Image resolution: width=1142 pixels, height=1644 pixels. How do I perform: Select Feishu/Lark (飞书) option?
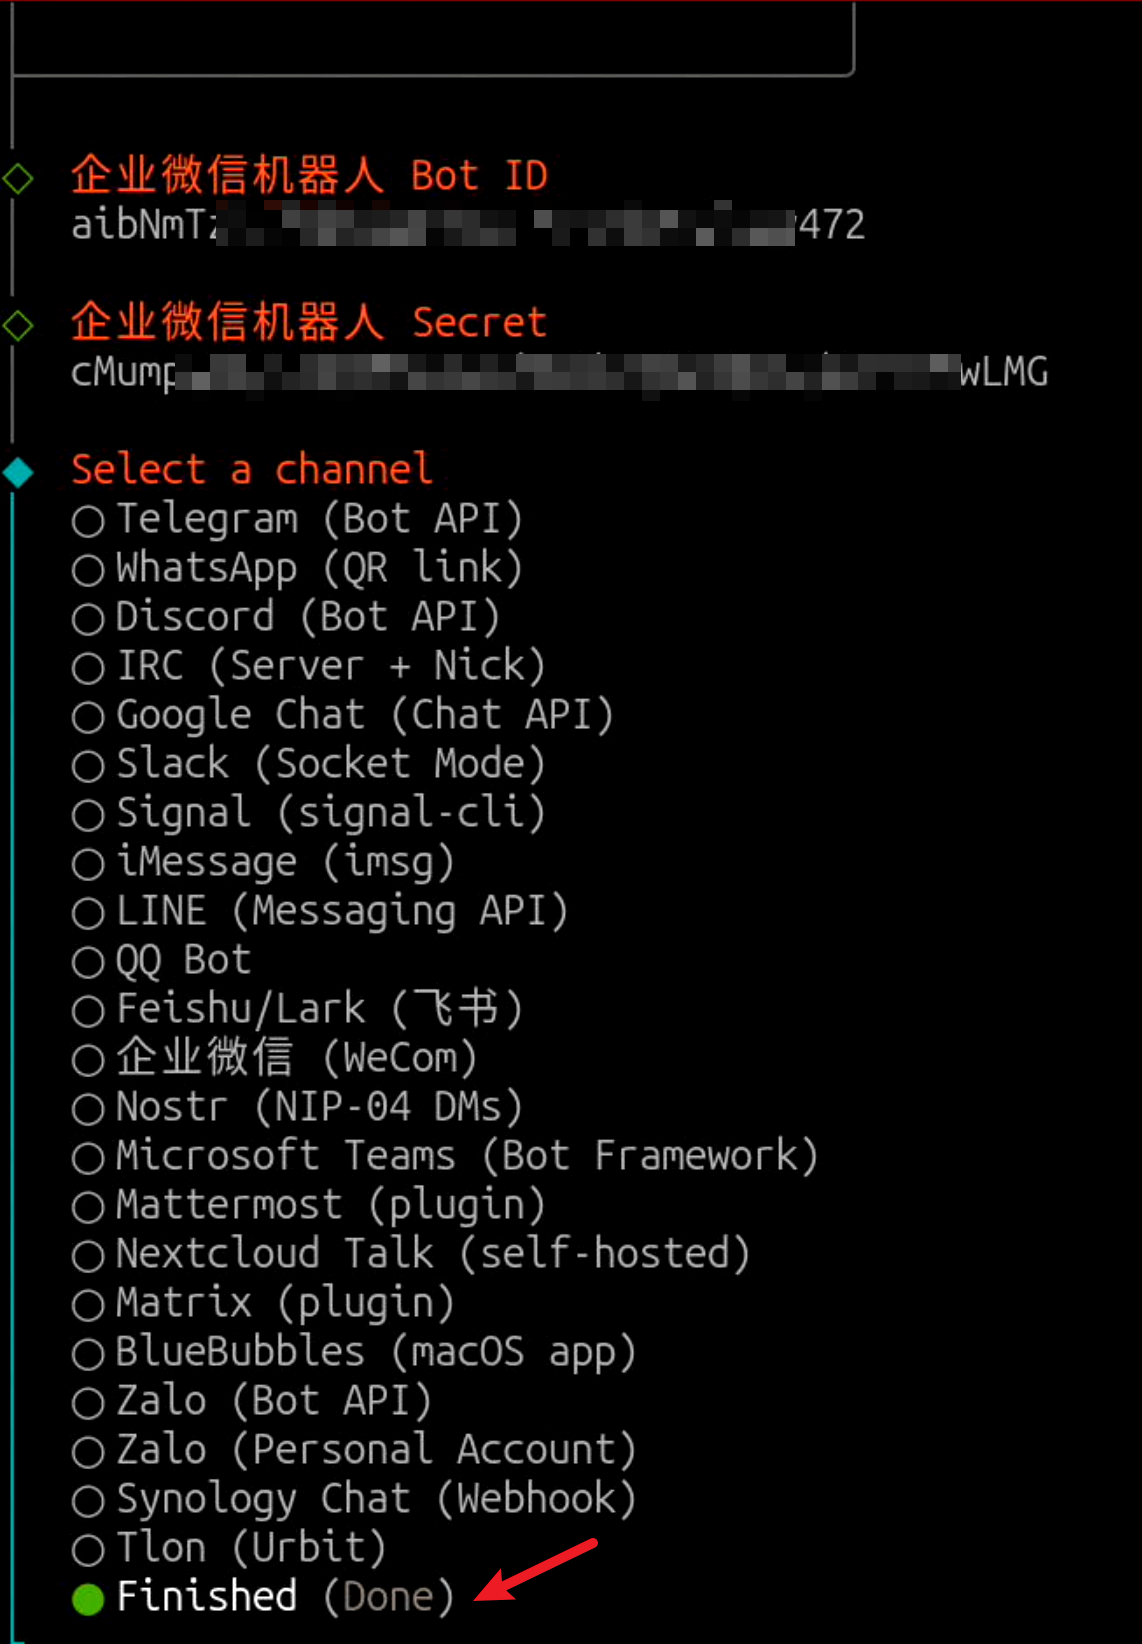[x=88, y=1010]
